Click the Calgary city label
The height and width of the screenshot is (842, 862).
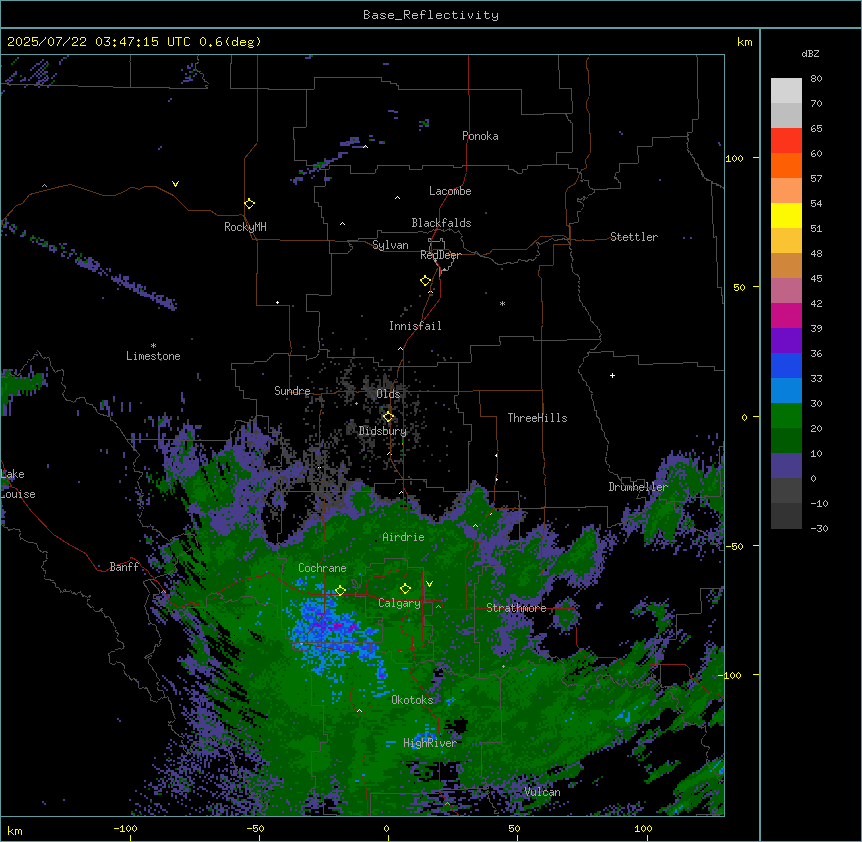point(399,603)
